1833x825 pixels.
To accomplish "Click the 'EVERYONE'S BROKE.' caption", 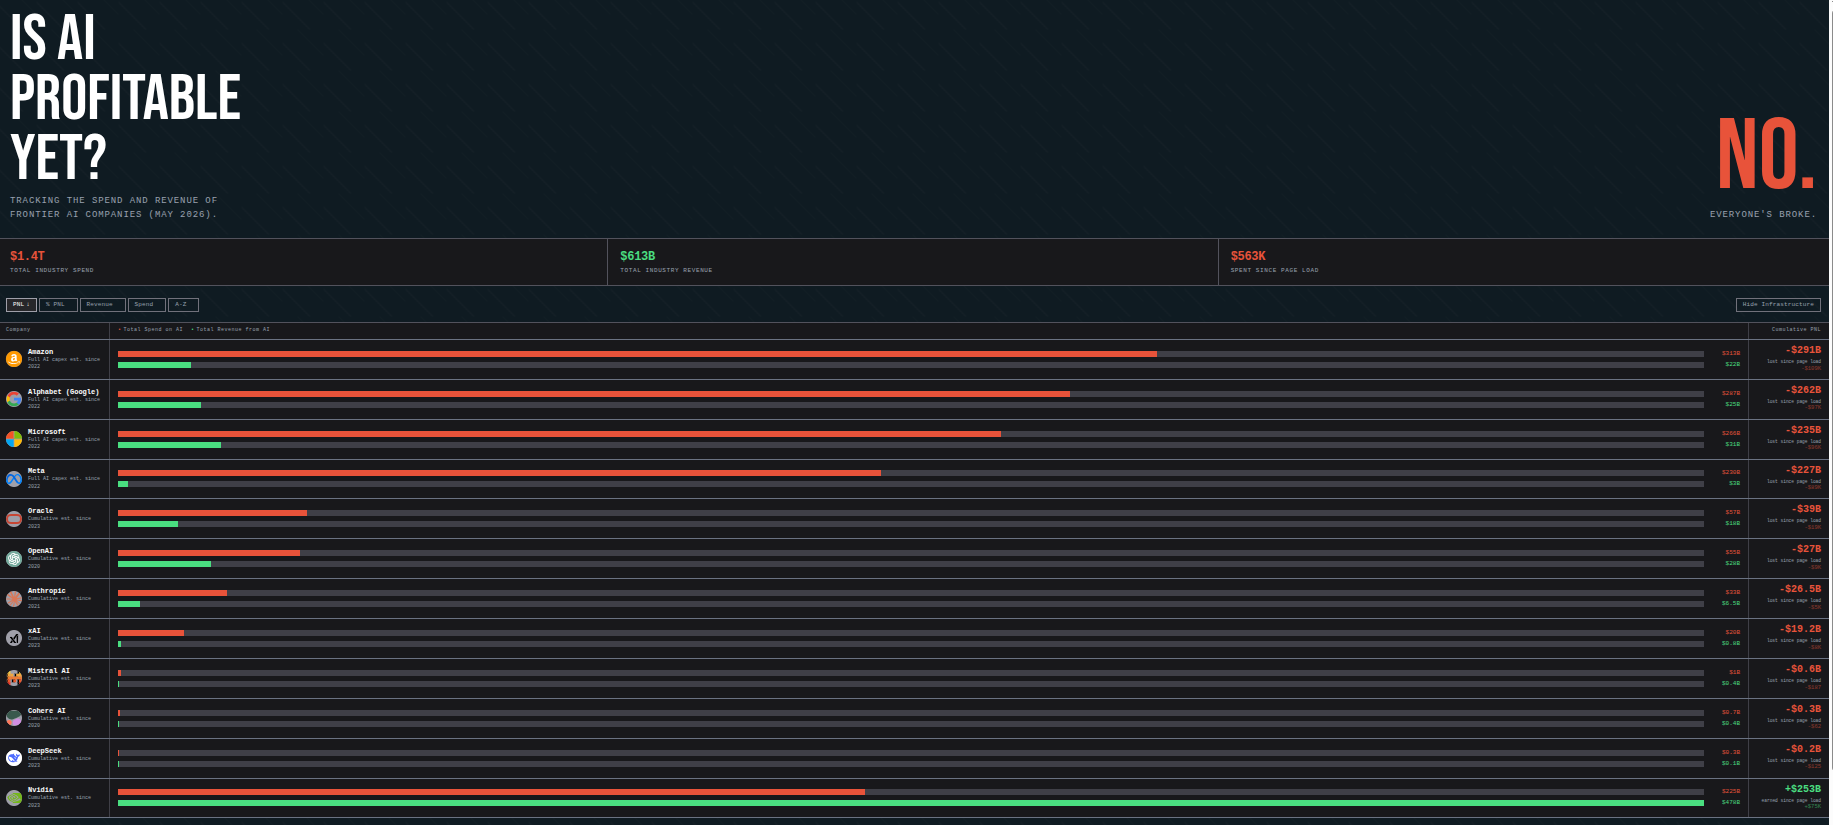I will [x=1762, y=214].
